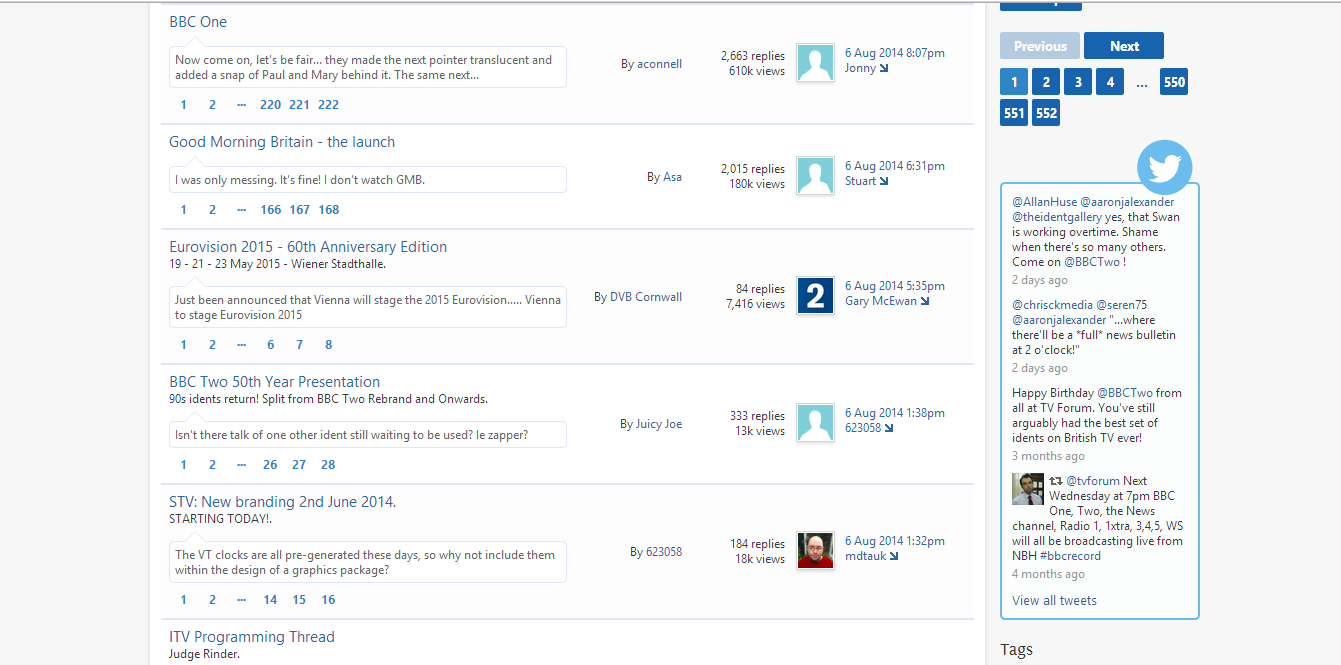Open Gary McEwan's profile link
Viewport: 1341px width, 665px height.
tap(881, 301)
